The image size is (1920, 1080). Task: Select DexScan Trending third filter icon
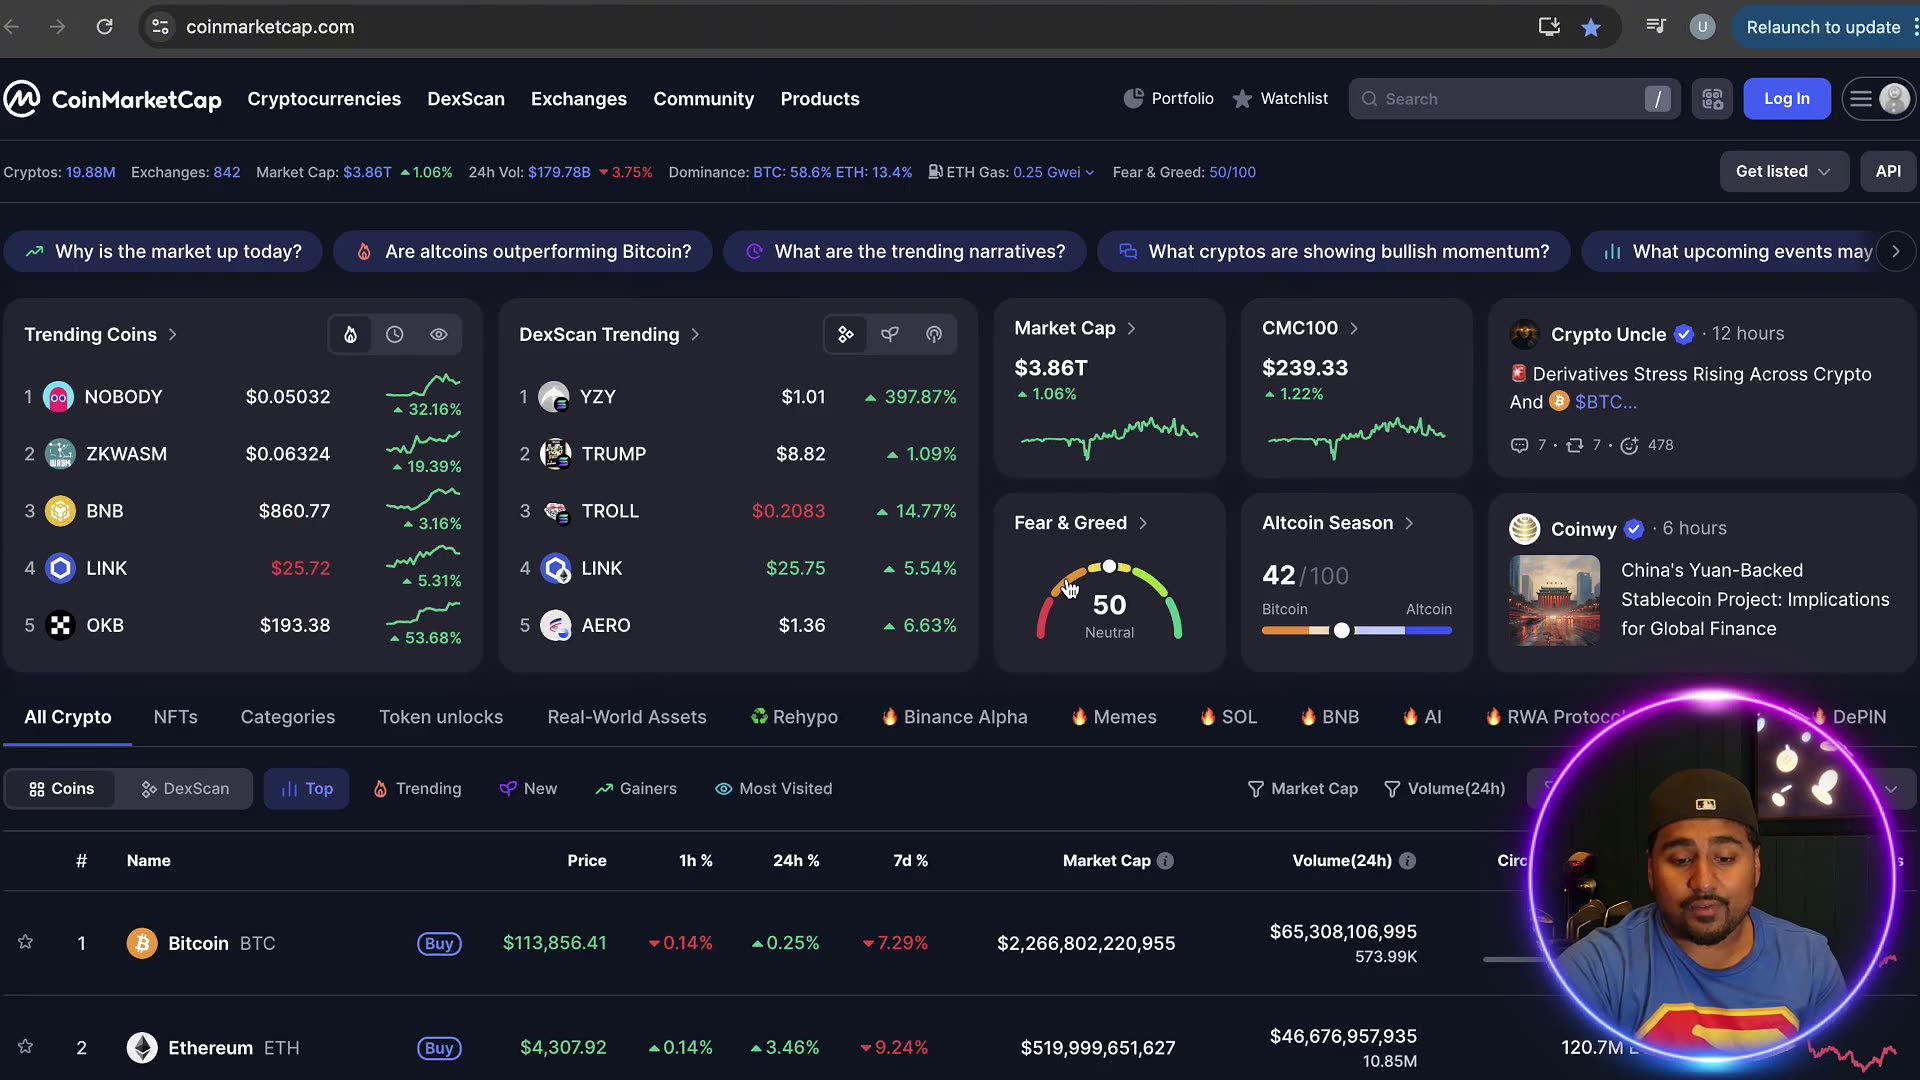tap(934, 334)
